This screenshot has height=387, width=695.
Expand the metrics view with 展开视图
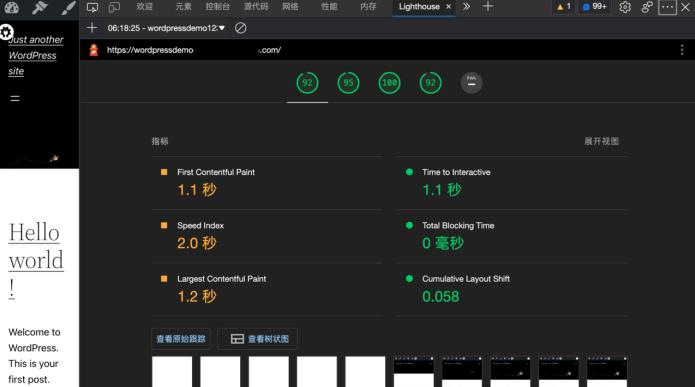click(601, 141)
